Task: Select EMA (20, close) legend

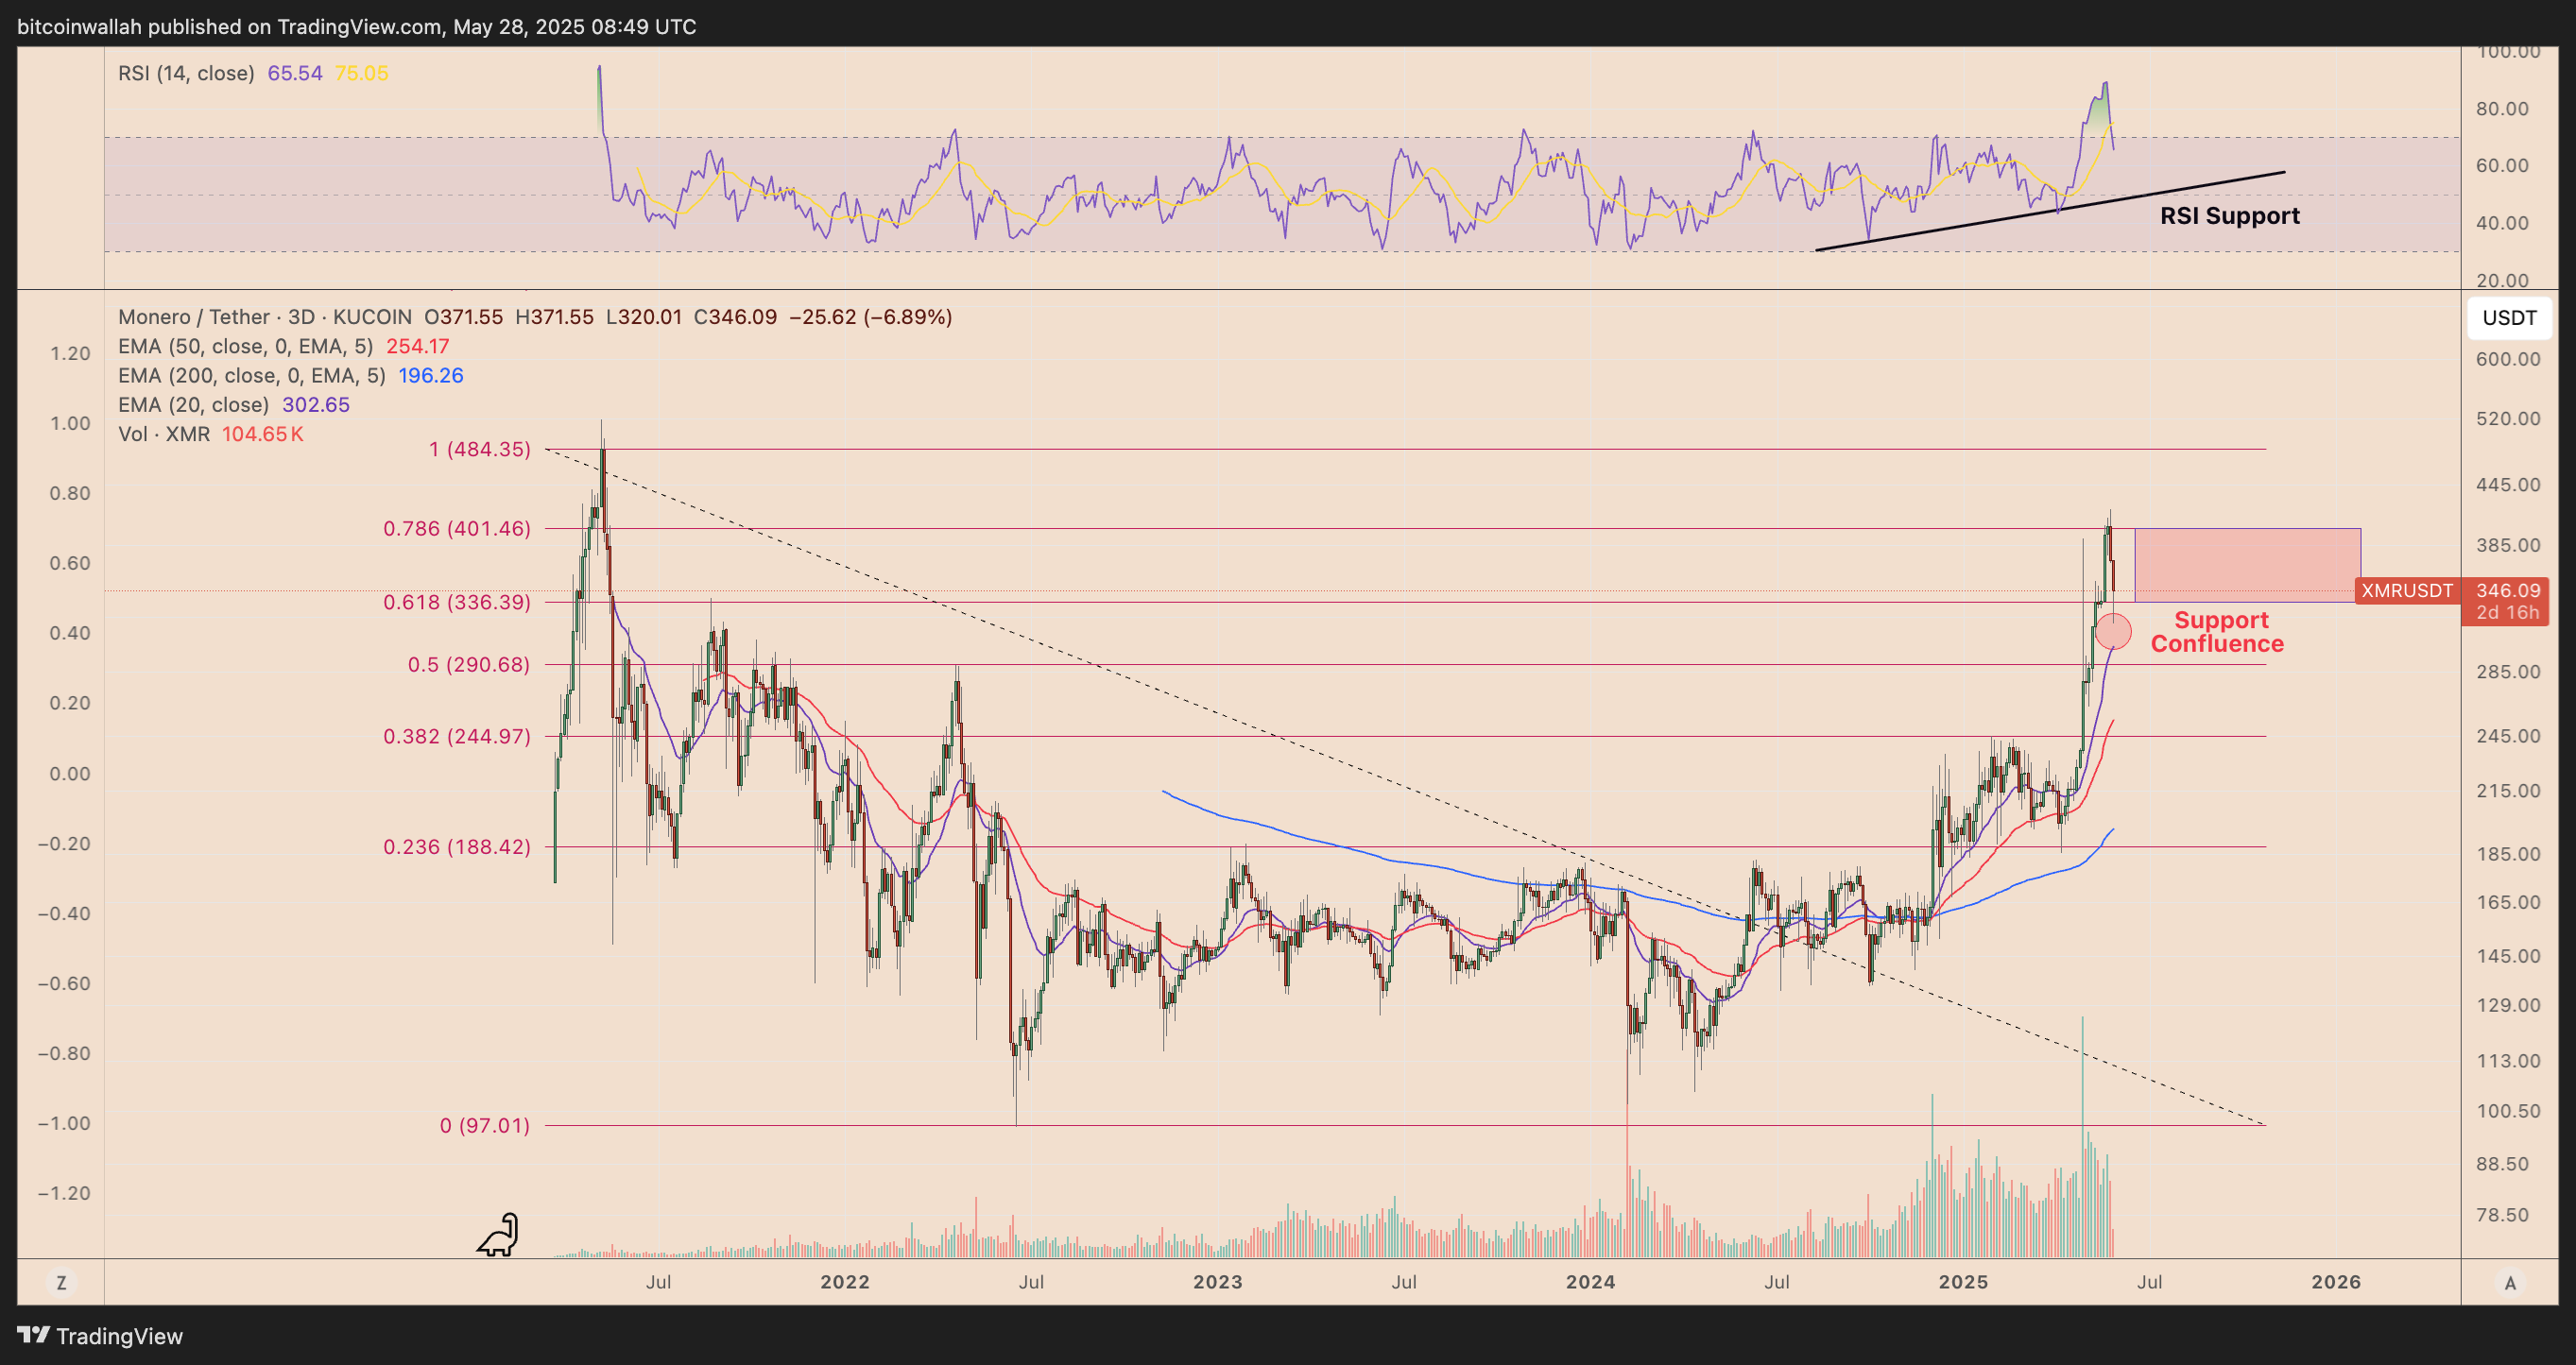Action: [x=193, y=405]
